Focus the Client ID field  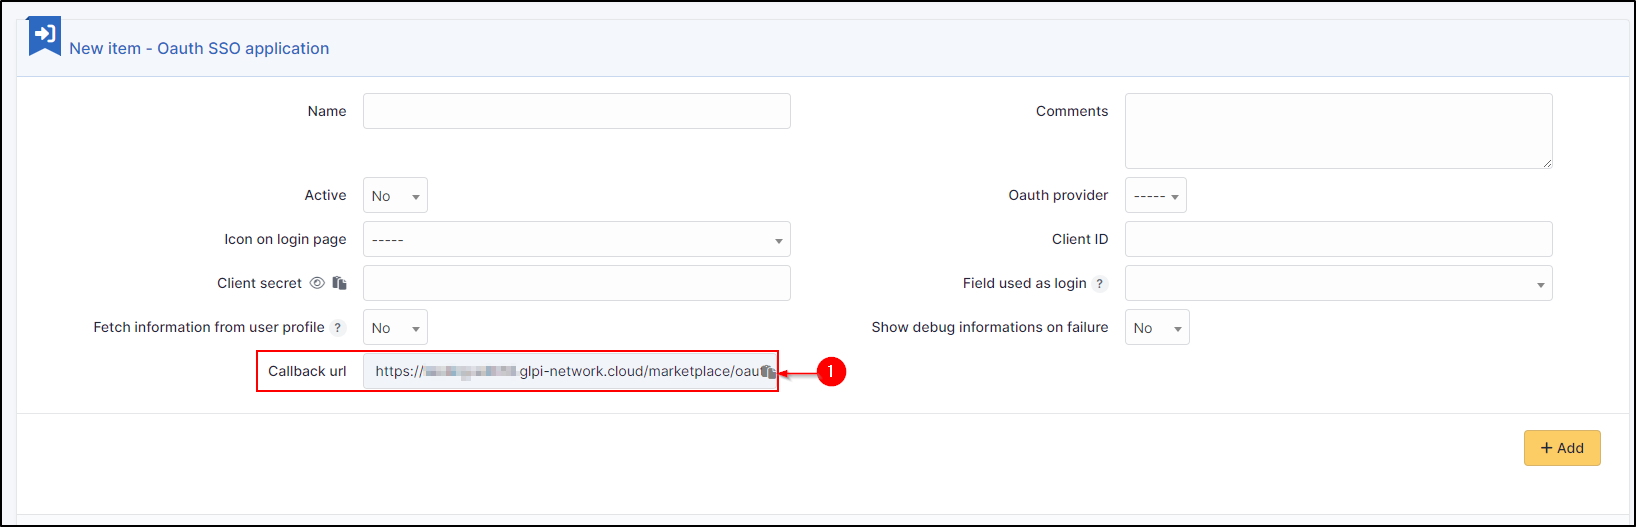click(x=1338, y=240)
